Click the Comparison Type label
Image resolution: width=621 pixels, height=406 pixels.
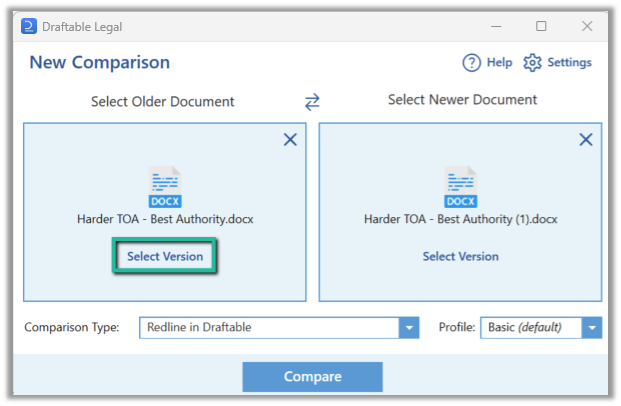[x=72, y=328]
